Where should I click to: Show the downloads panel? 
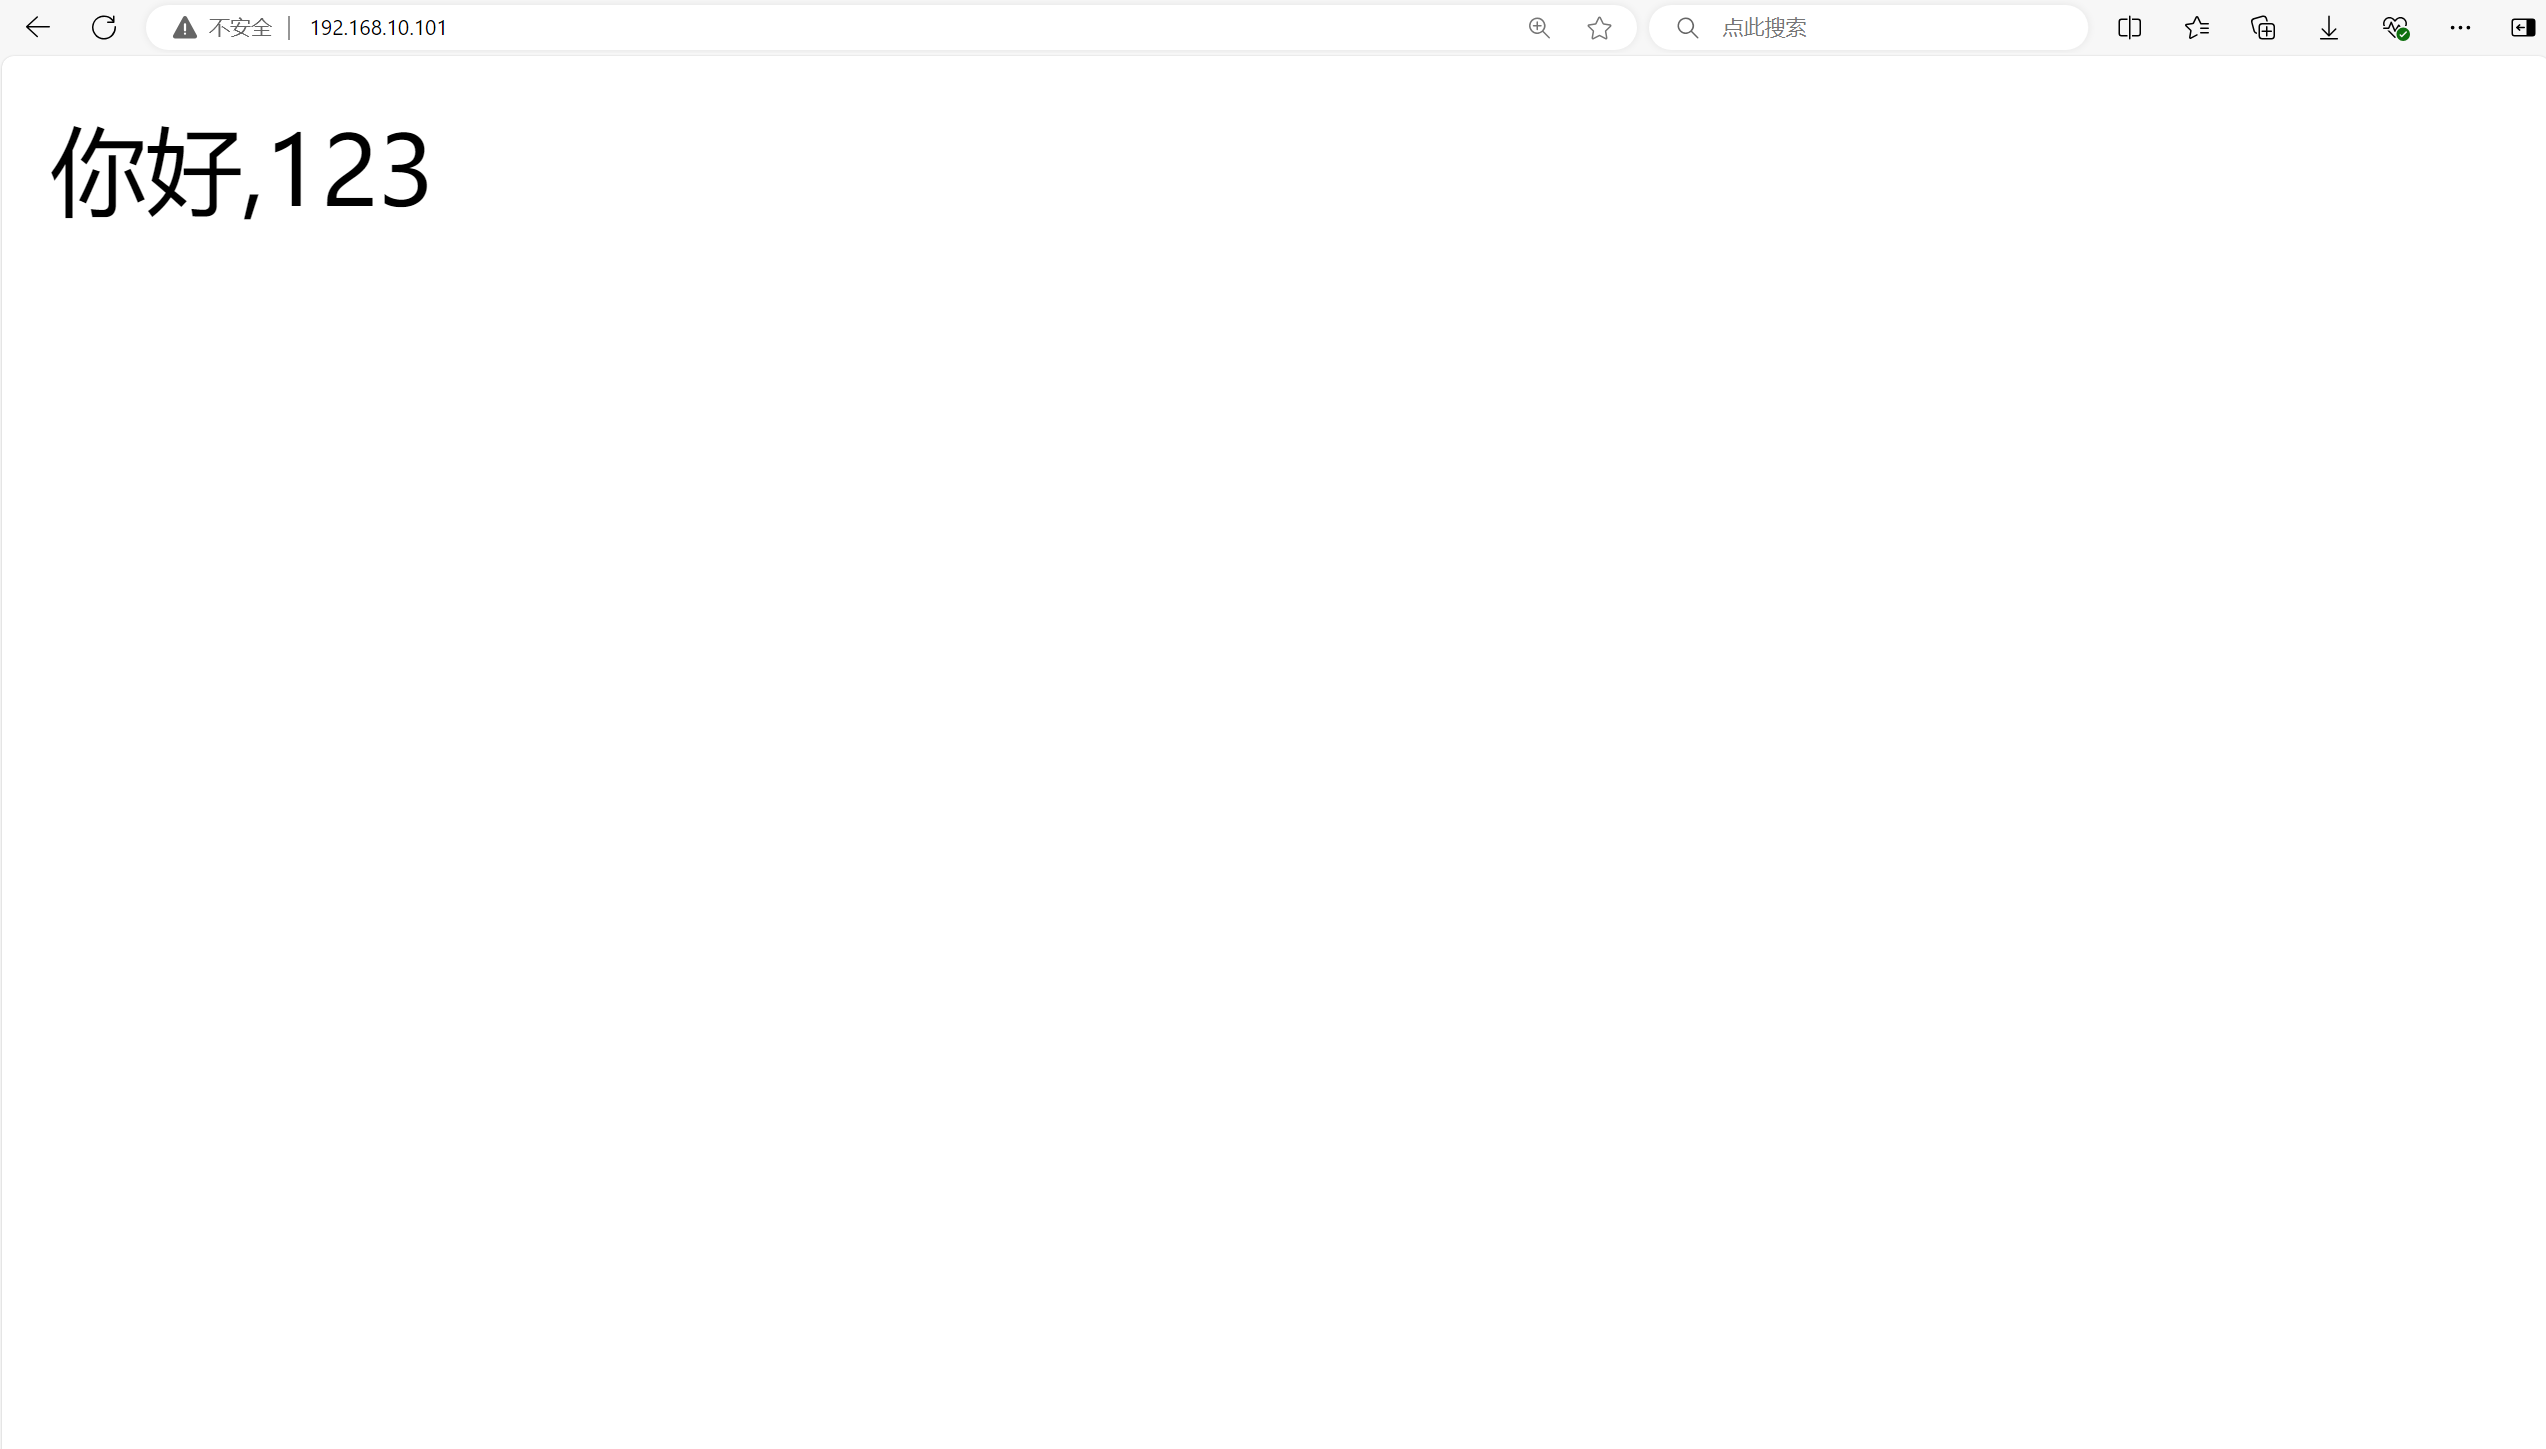click(2329, 28)
